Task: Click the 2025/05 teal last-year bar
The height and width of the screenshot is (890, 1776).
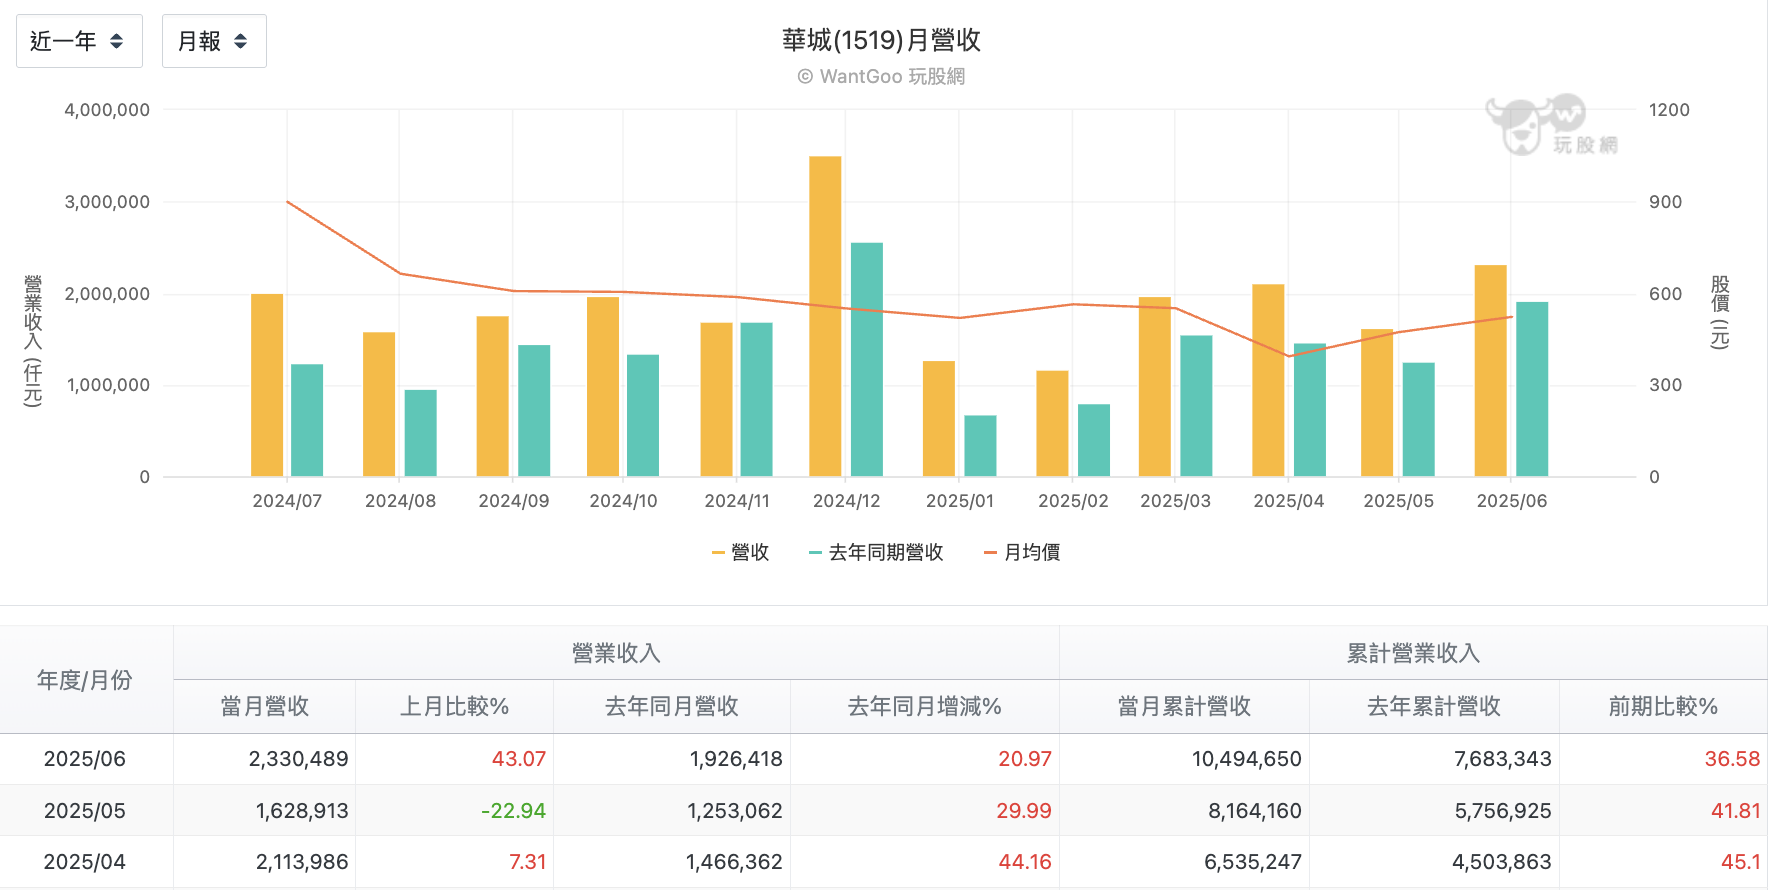Action: [1418, 419]
